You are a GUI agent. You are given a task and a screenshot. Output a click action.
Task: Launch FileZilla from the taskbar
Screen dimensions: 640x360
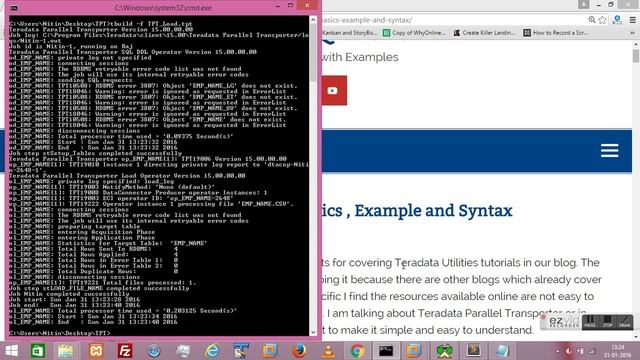(125, 351)
